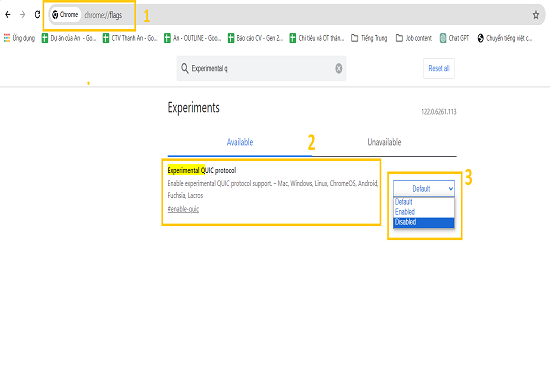550x375 pixels.
Task: Click the magnifier icon in search flags
Action: click(185, 68)
